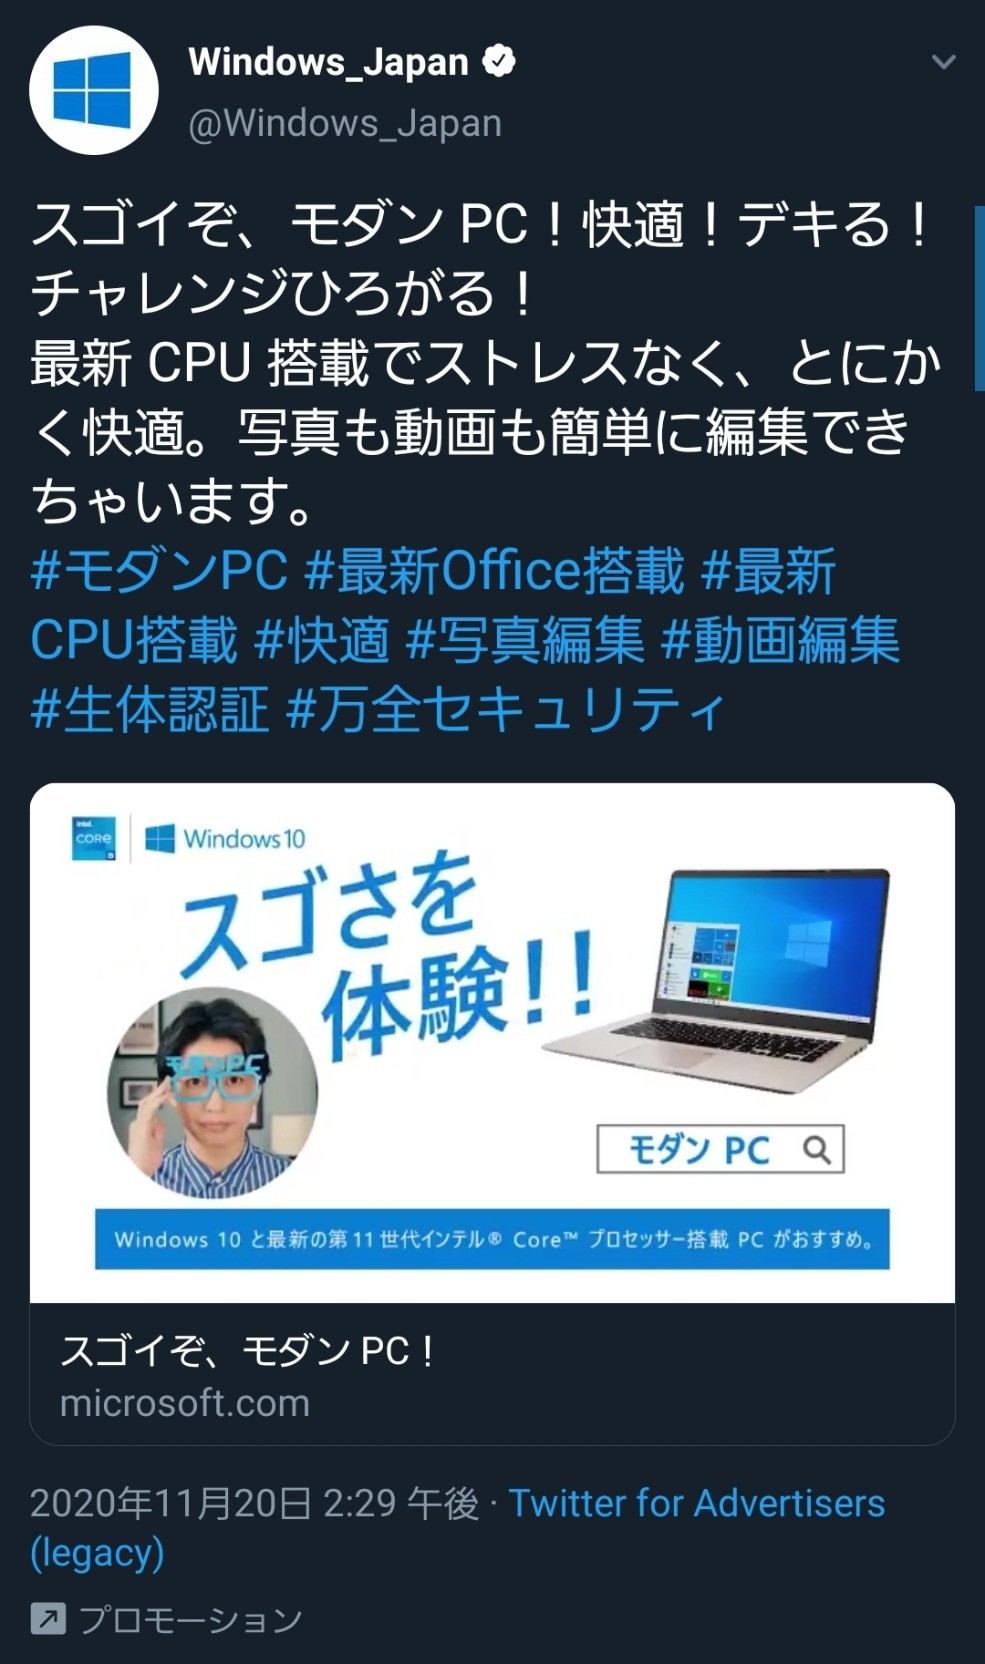Screen dimensions: 985x1664
Task: Open the #動画編集 hashtag
Action: tap(781, 640)
